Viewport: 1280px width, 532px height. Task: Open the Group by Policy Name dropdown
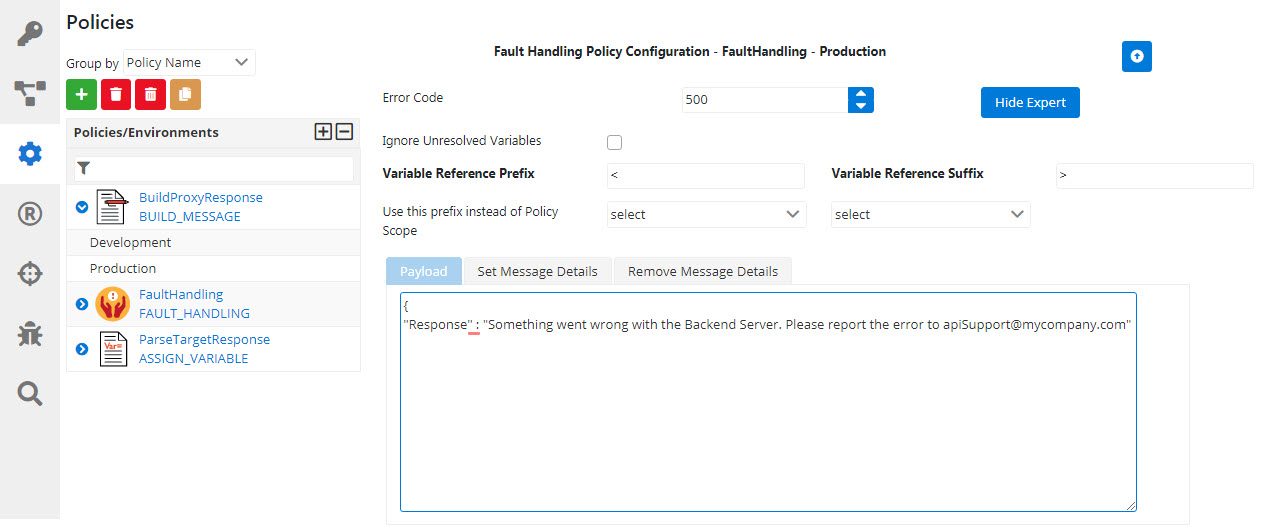tap(189, 62)
